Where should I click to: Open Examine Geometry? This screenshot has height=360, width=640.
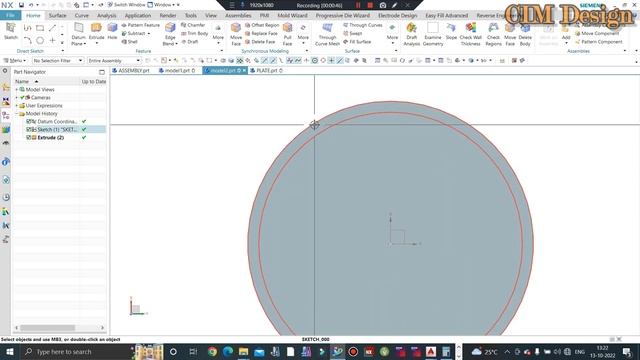coord(433,34)
